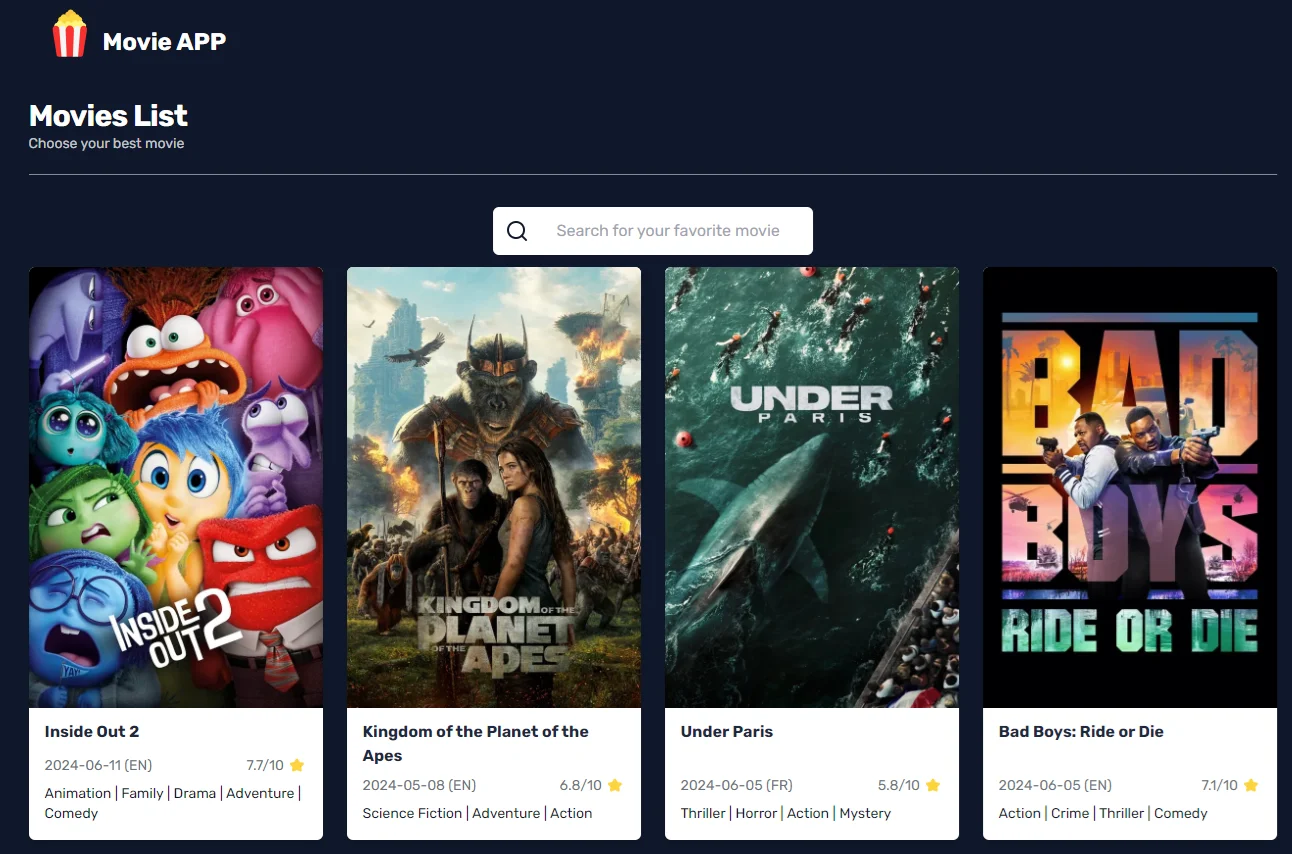Click the Science Fiction genre label

click(x=412, y=813)
